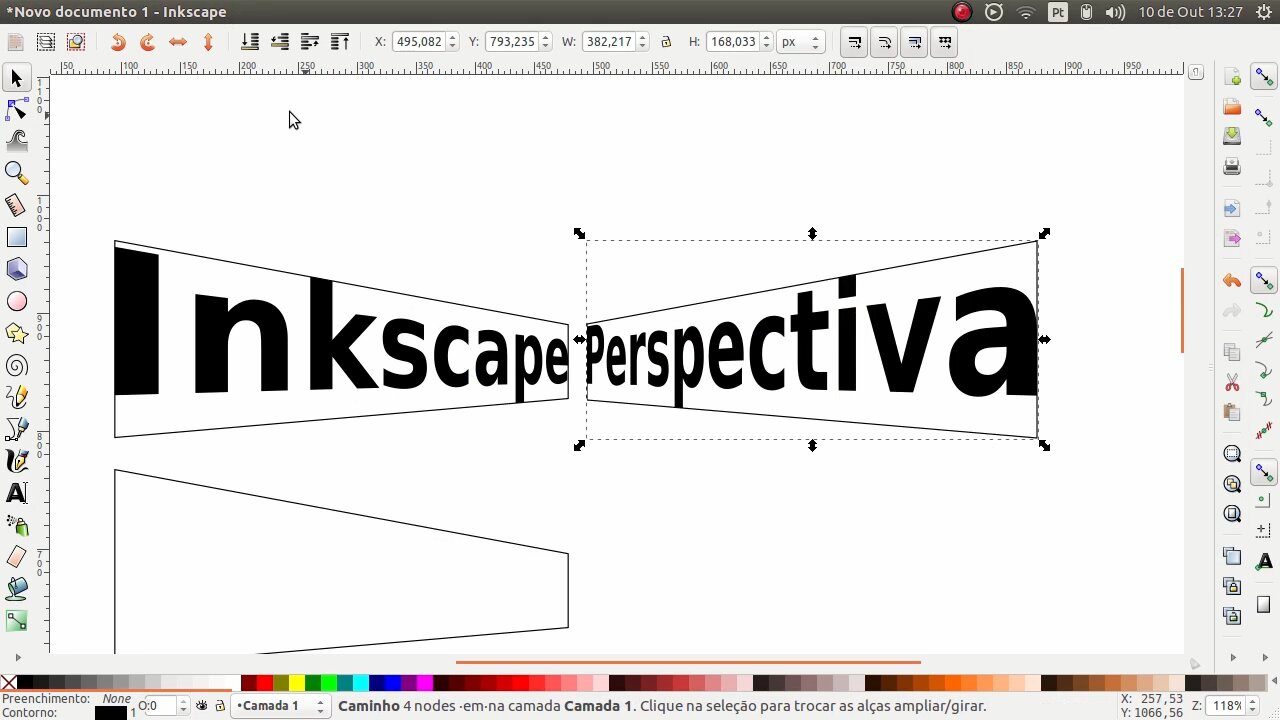The height and width of the screenshot is (720, 1280).
Task: Raise selection to top
Action: (x=340, y=42)
